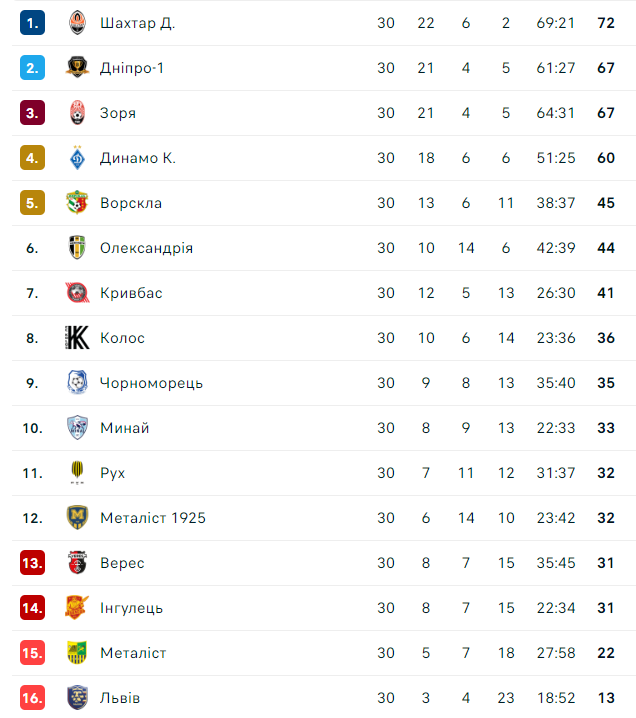Click Шахтар's 72 points value

click(606, 23)
